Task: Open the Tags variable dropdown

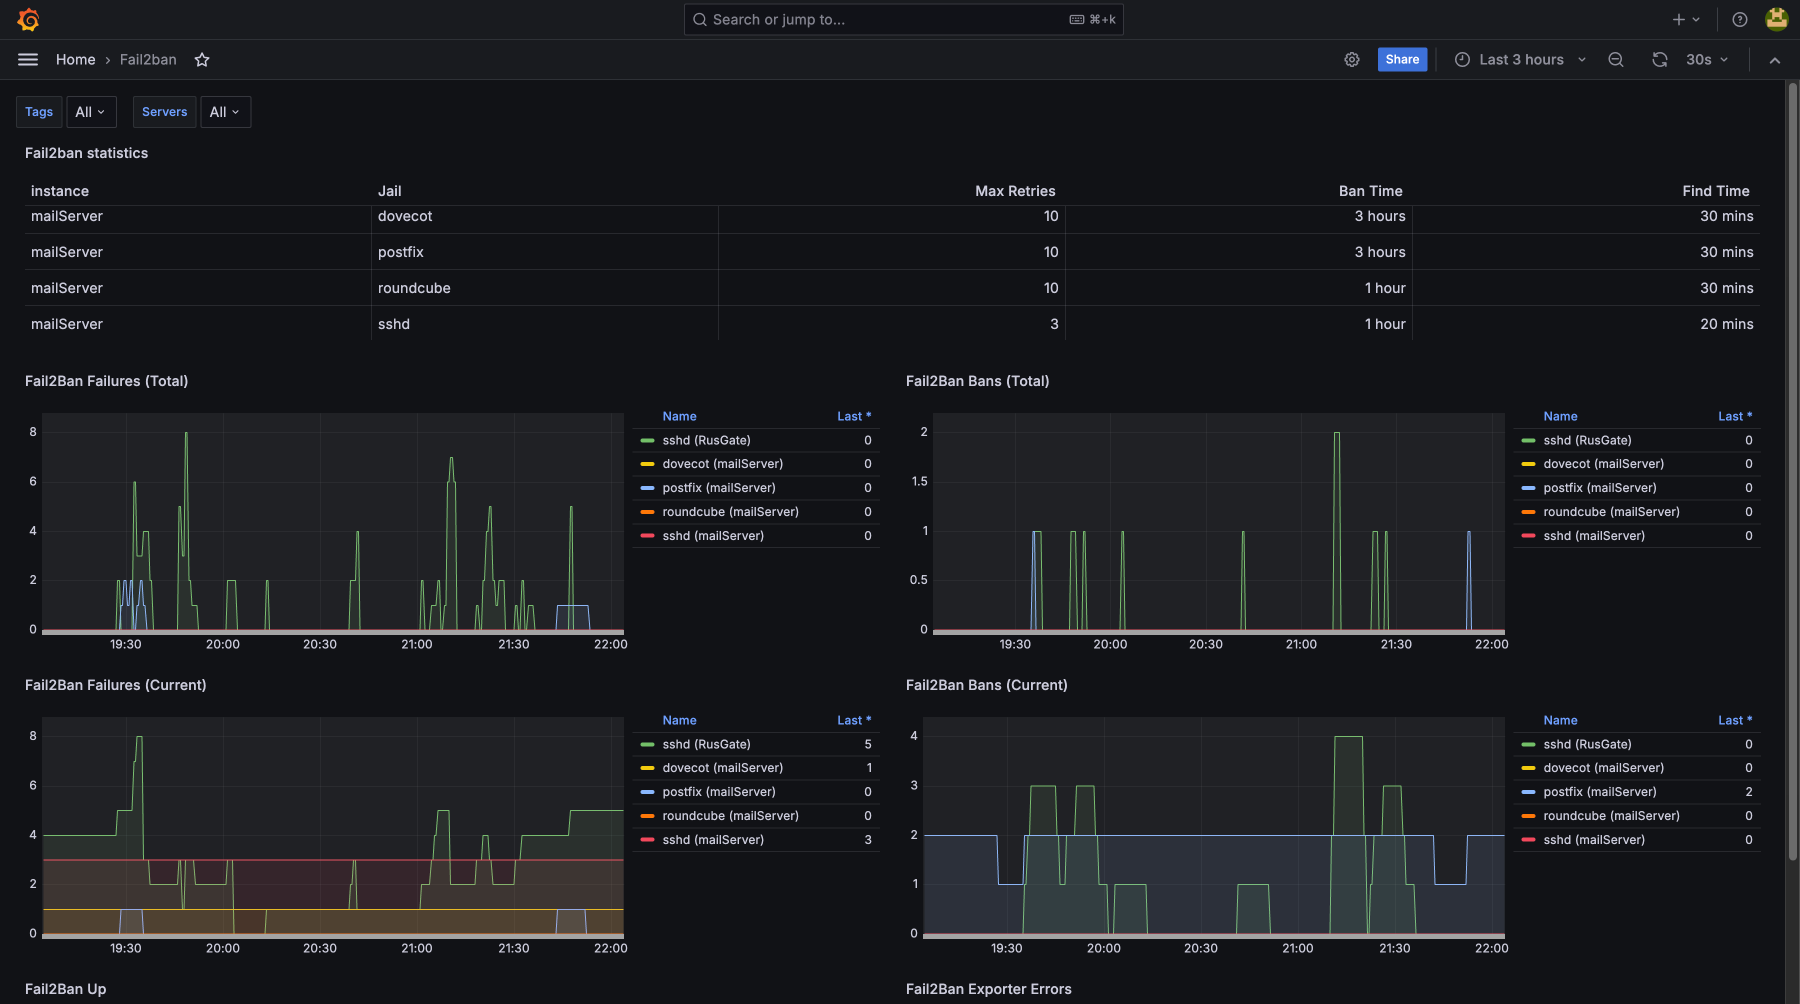Action: (x=91, y=112)
